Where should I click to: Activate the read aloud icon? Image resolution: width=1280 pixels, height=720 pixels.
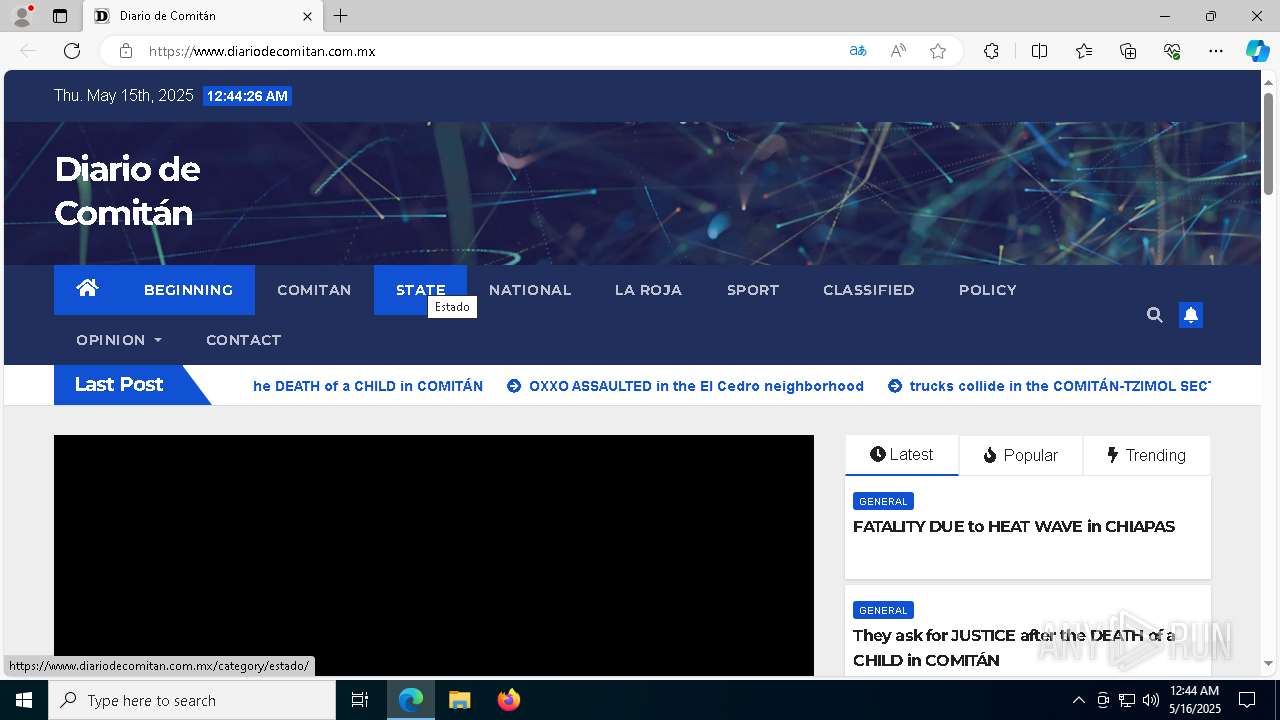[x=898, y=51]
